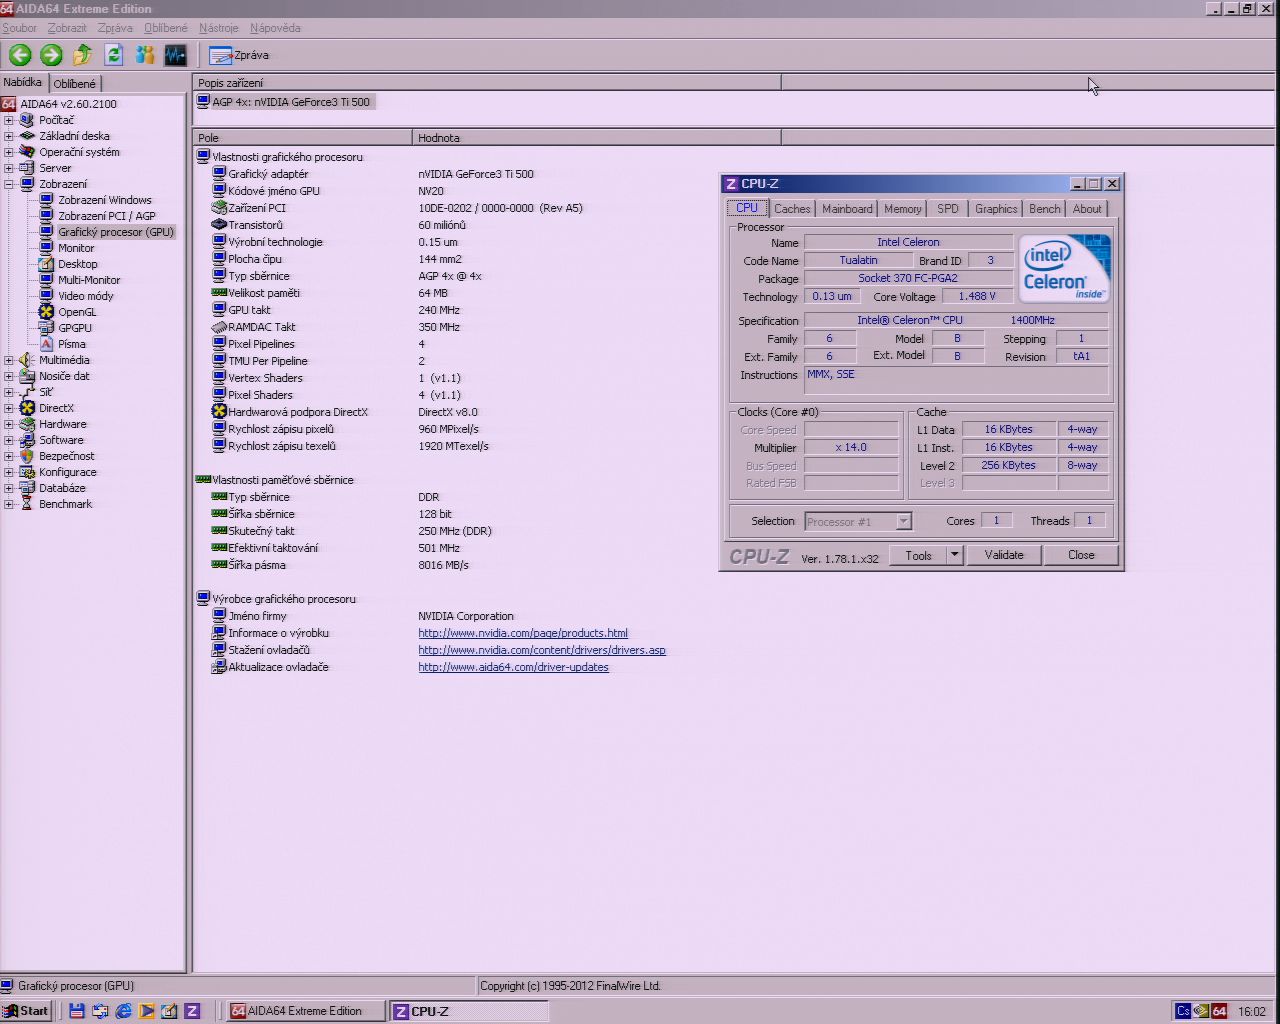Open the Oblíbené menu
1280x1024 pixels.
pyautogui.click(x=166, y=28)
